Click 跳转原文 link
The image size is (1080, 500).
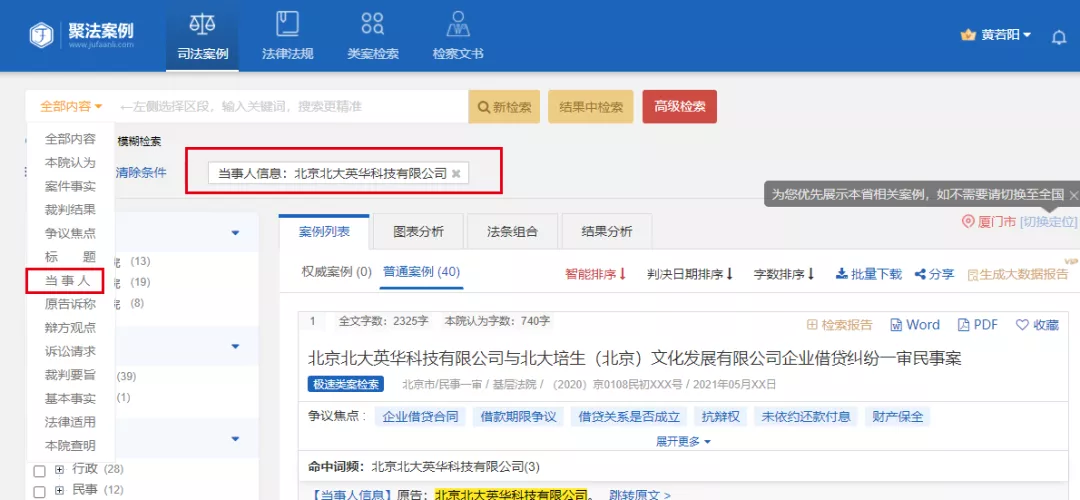pos(640,494)
